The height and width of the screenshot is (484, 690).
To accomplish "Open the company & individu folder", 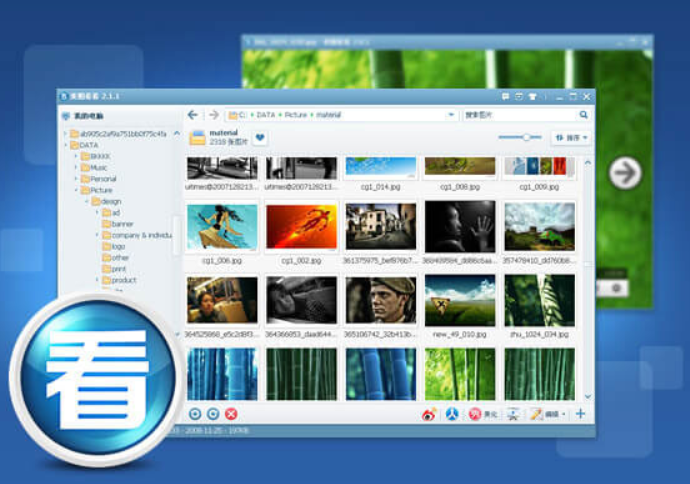I will tap(137, 235).
